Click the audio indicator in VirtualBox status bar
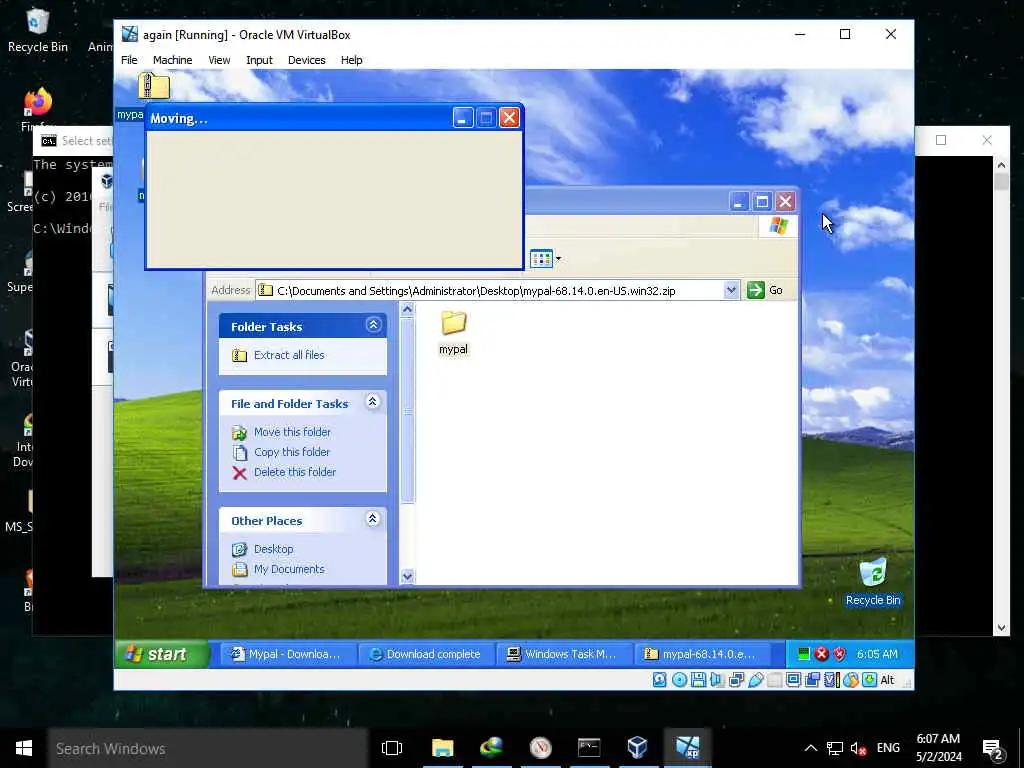The height and width of the screenshot is (768, 1024). pos(717,680)
